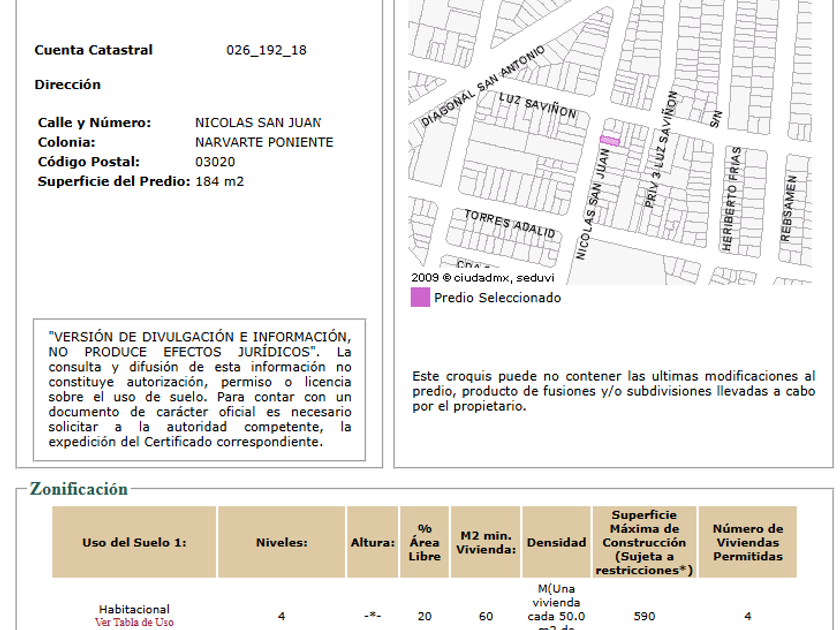Click the 'Habitacional' land use cell

point(134,609)
